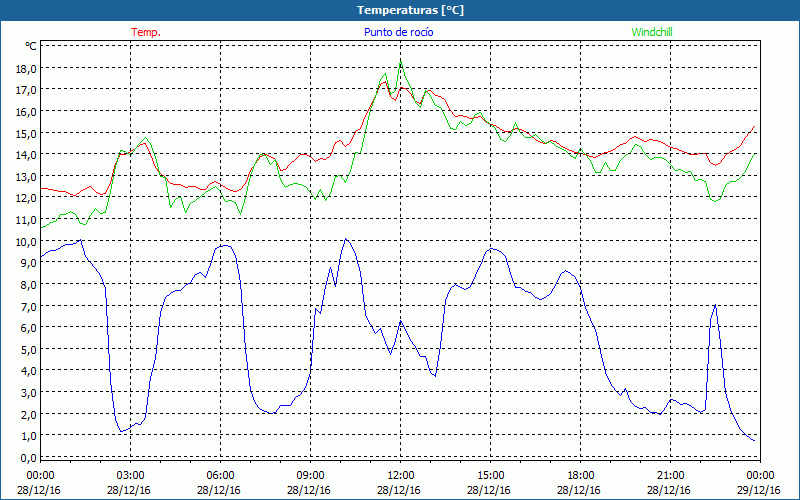Click the 15:00 time axis label
Screen dimensions: 800x500
[490, 476]
